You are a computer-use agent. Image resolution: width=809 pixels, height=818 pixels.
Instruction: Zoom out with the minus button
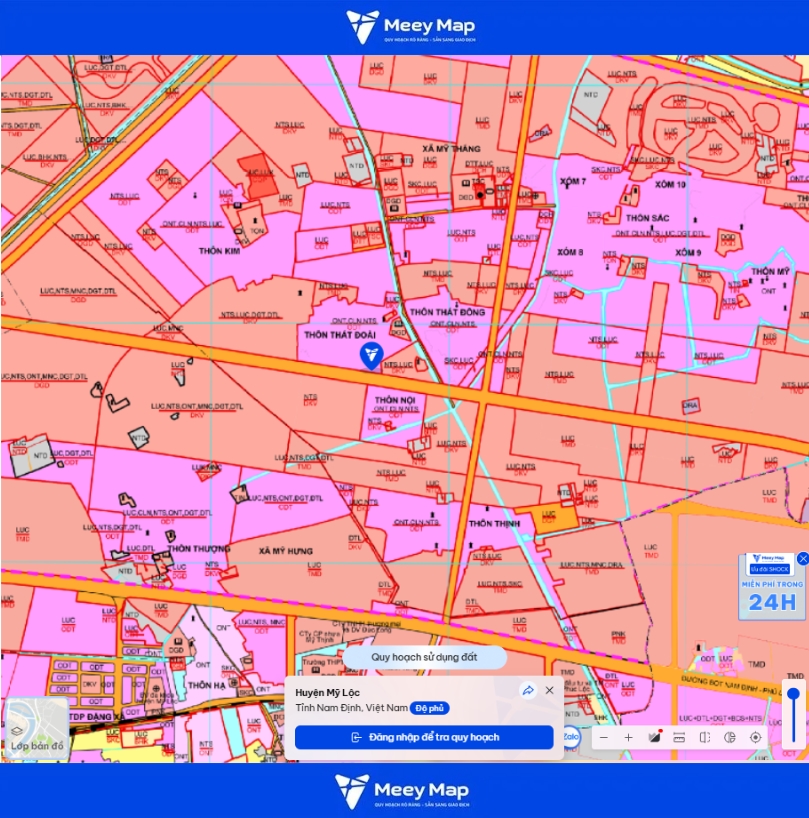tap(604, 737)
